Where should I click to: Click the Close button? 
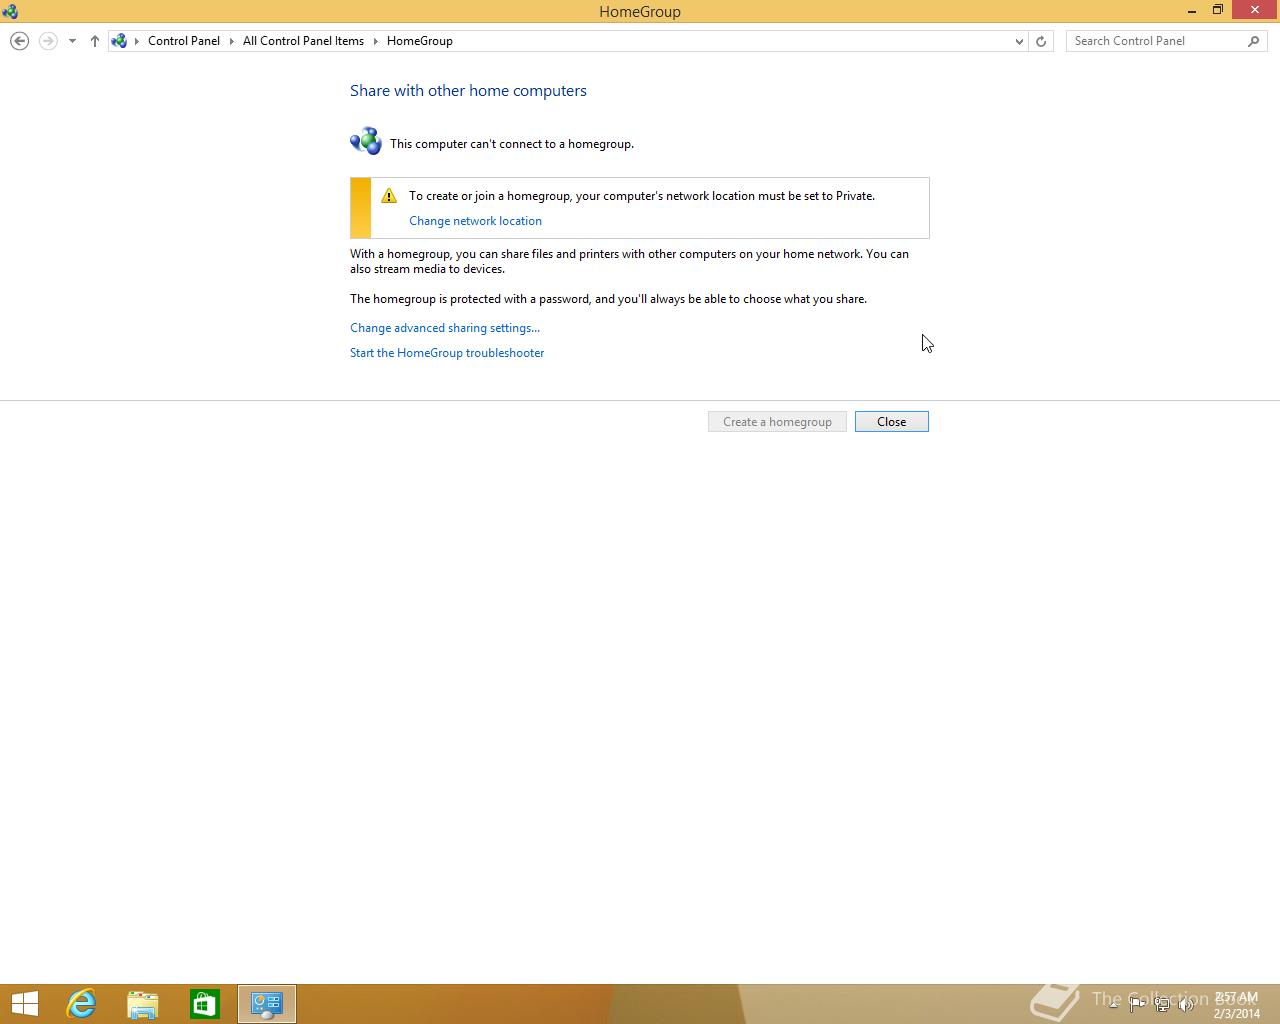pyautogui.click(x=892, y=422)
